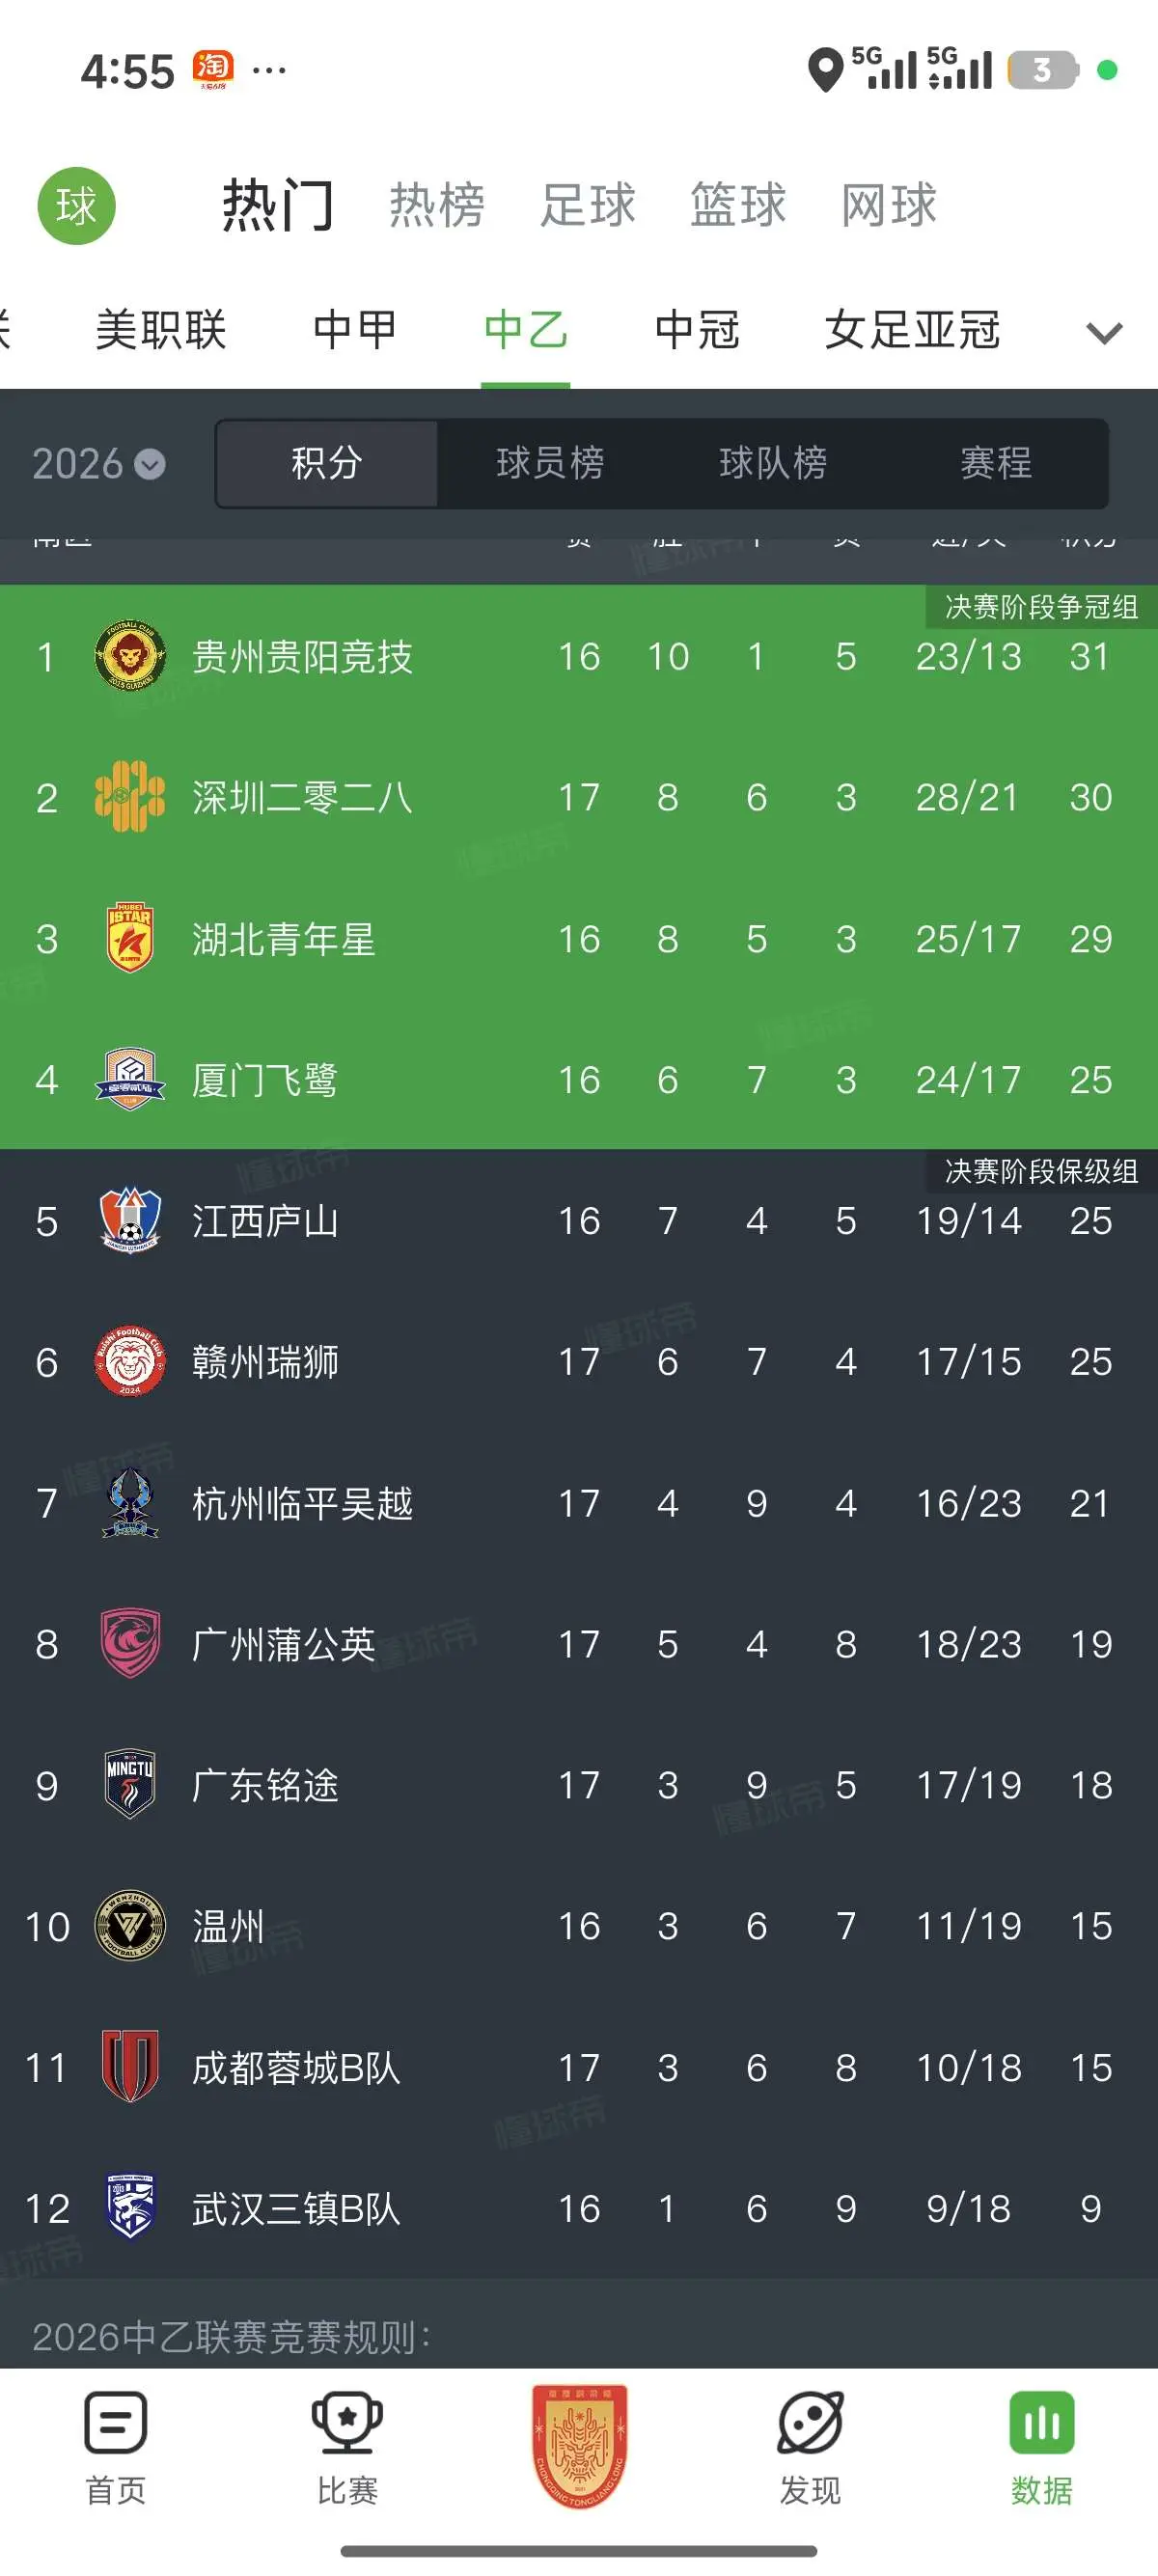Switch to the 球队榜 segment
This screenshot has width=1158, height=2576.
pos(773,463)
